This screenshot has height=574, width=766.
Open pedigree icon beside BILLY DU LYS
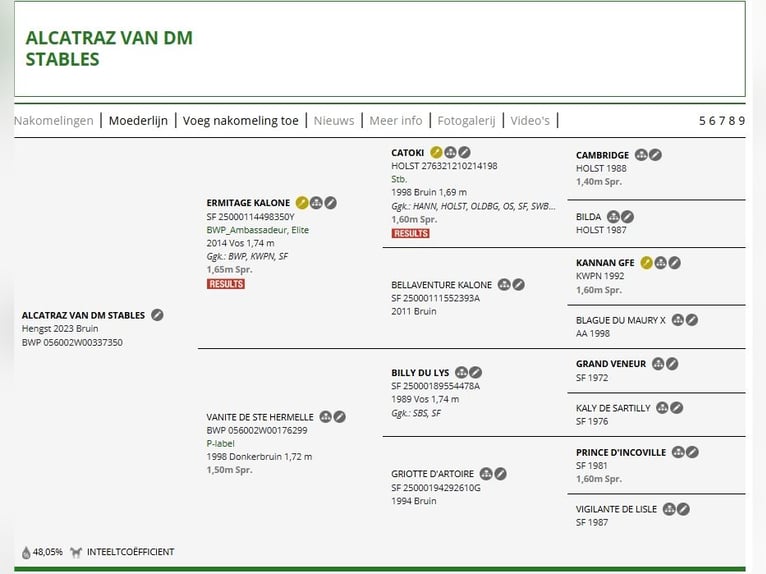click(461, 373)
